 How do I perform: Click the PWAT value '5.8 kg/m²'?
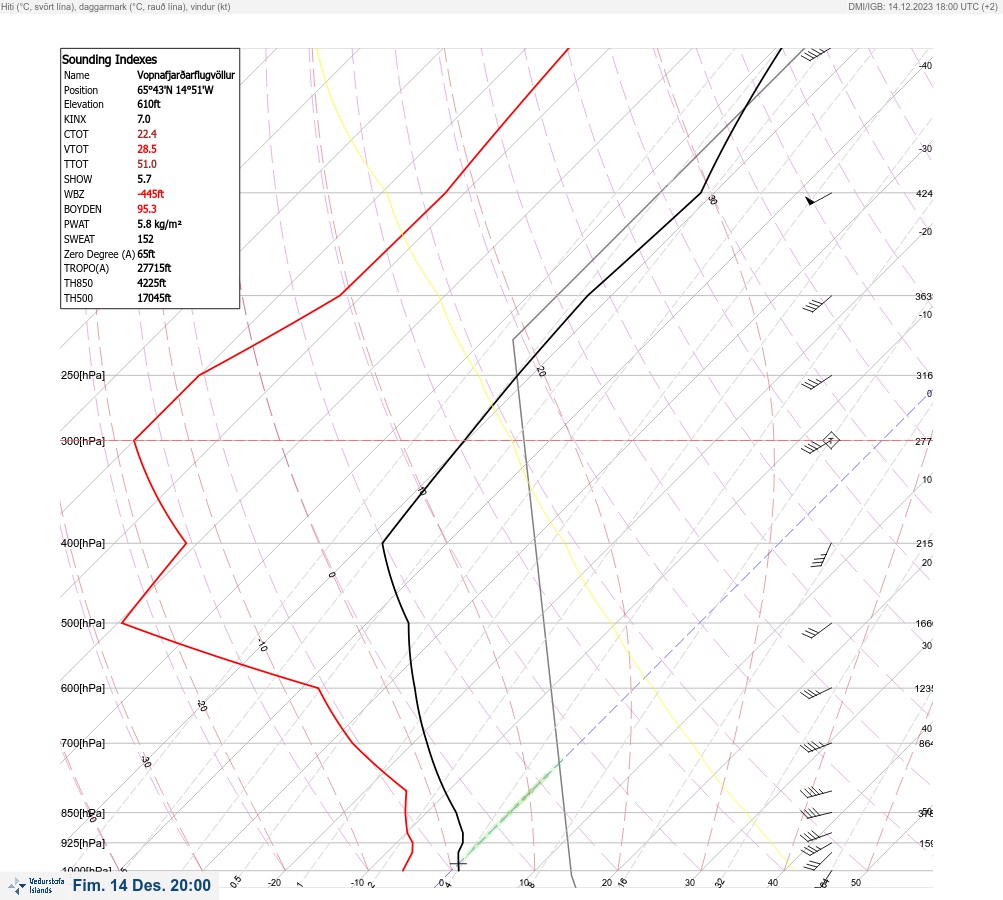coord(159,224)
